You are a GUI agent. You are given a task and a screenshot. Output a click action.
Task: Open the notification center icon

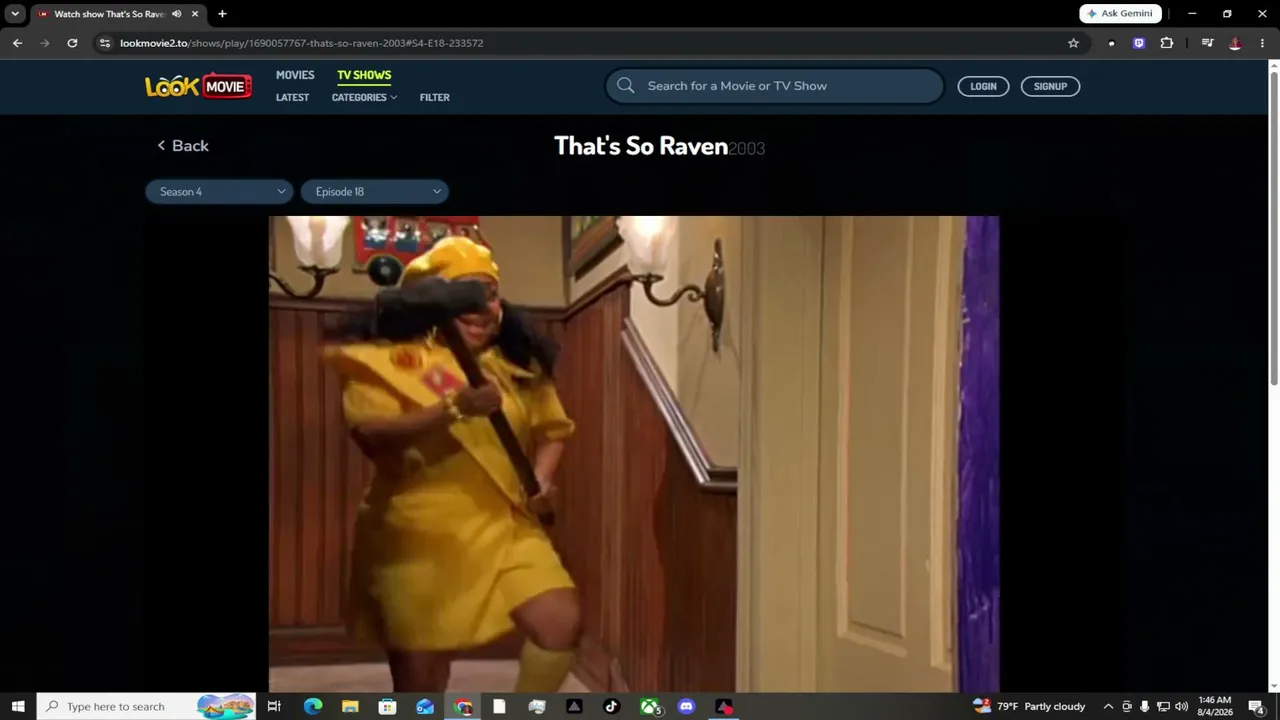coord(1256,706)
